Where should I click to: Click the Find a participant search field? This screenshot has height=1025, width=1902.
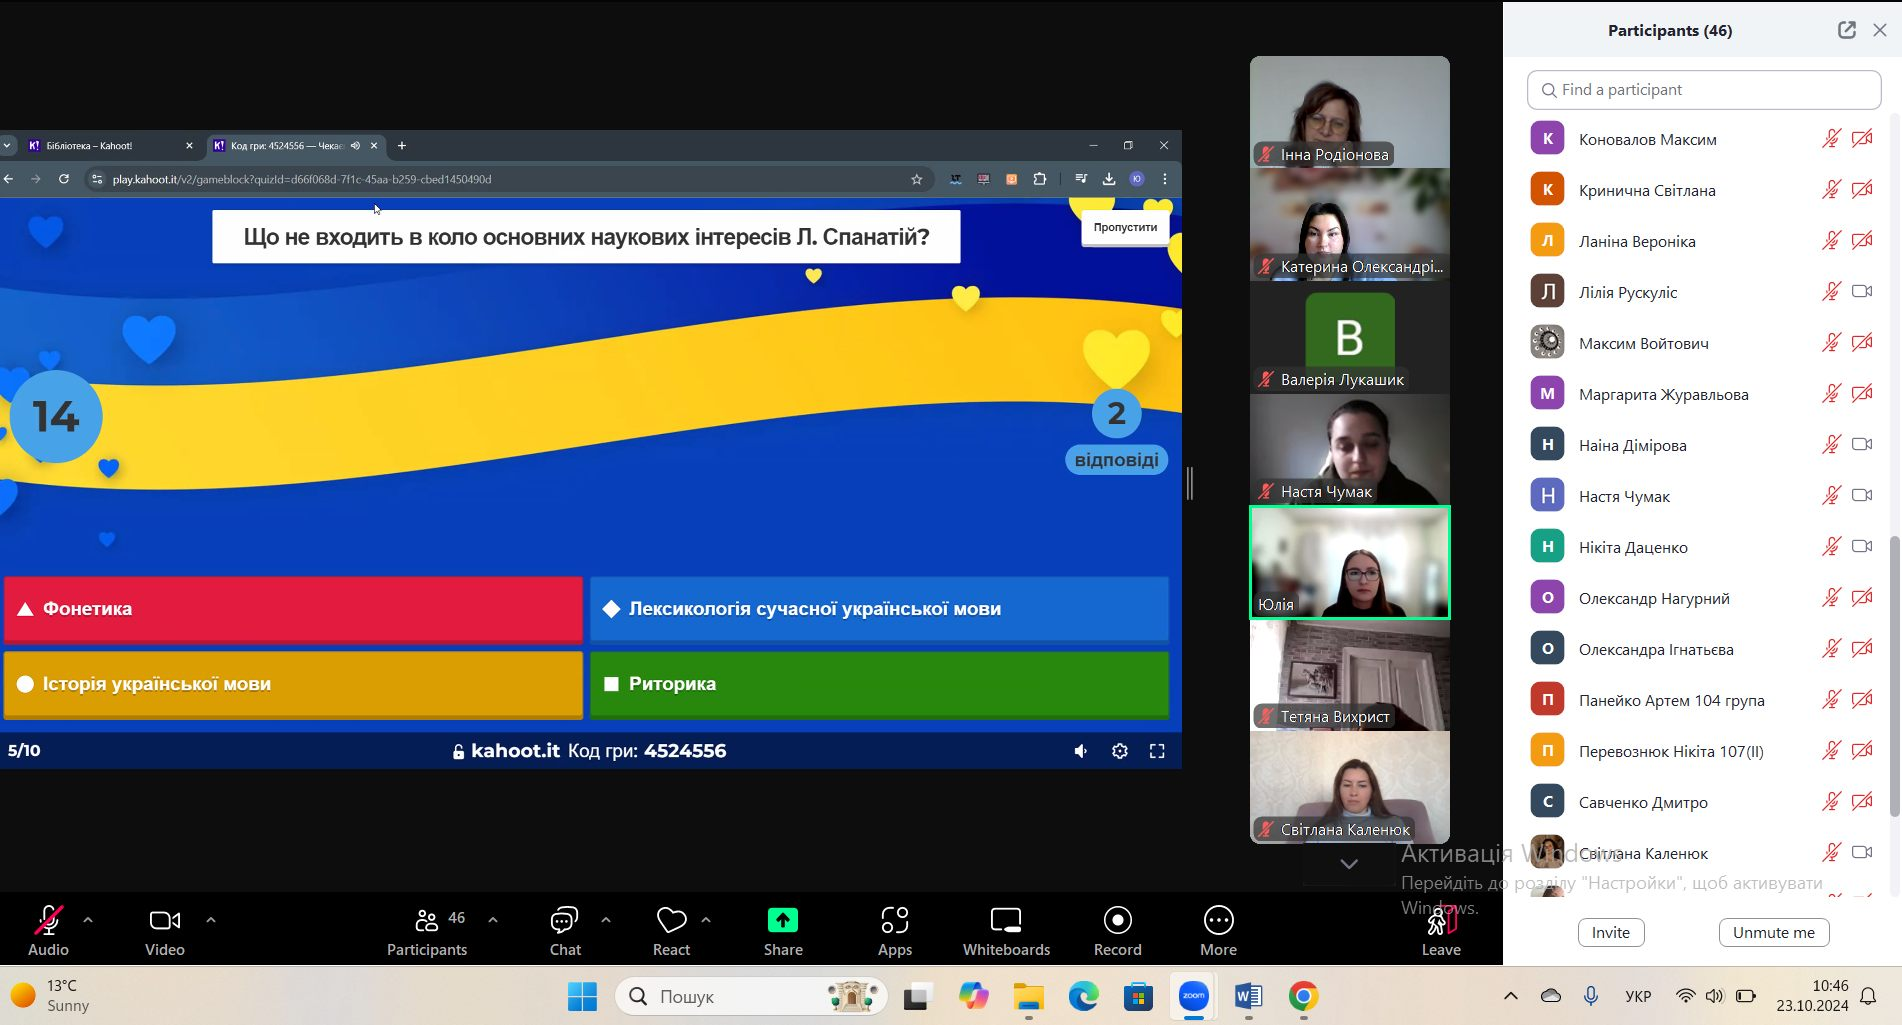(x=1704, y=90)
